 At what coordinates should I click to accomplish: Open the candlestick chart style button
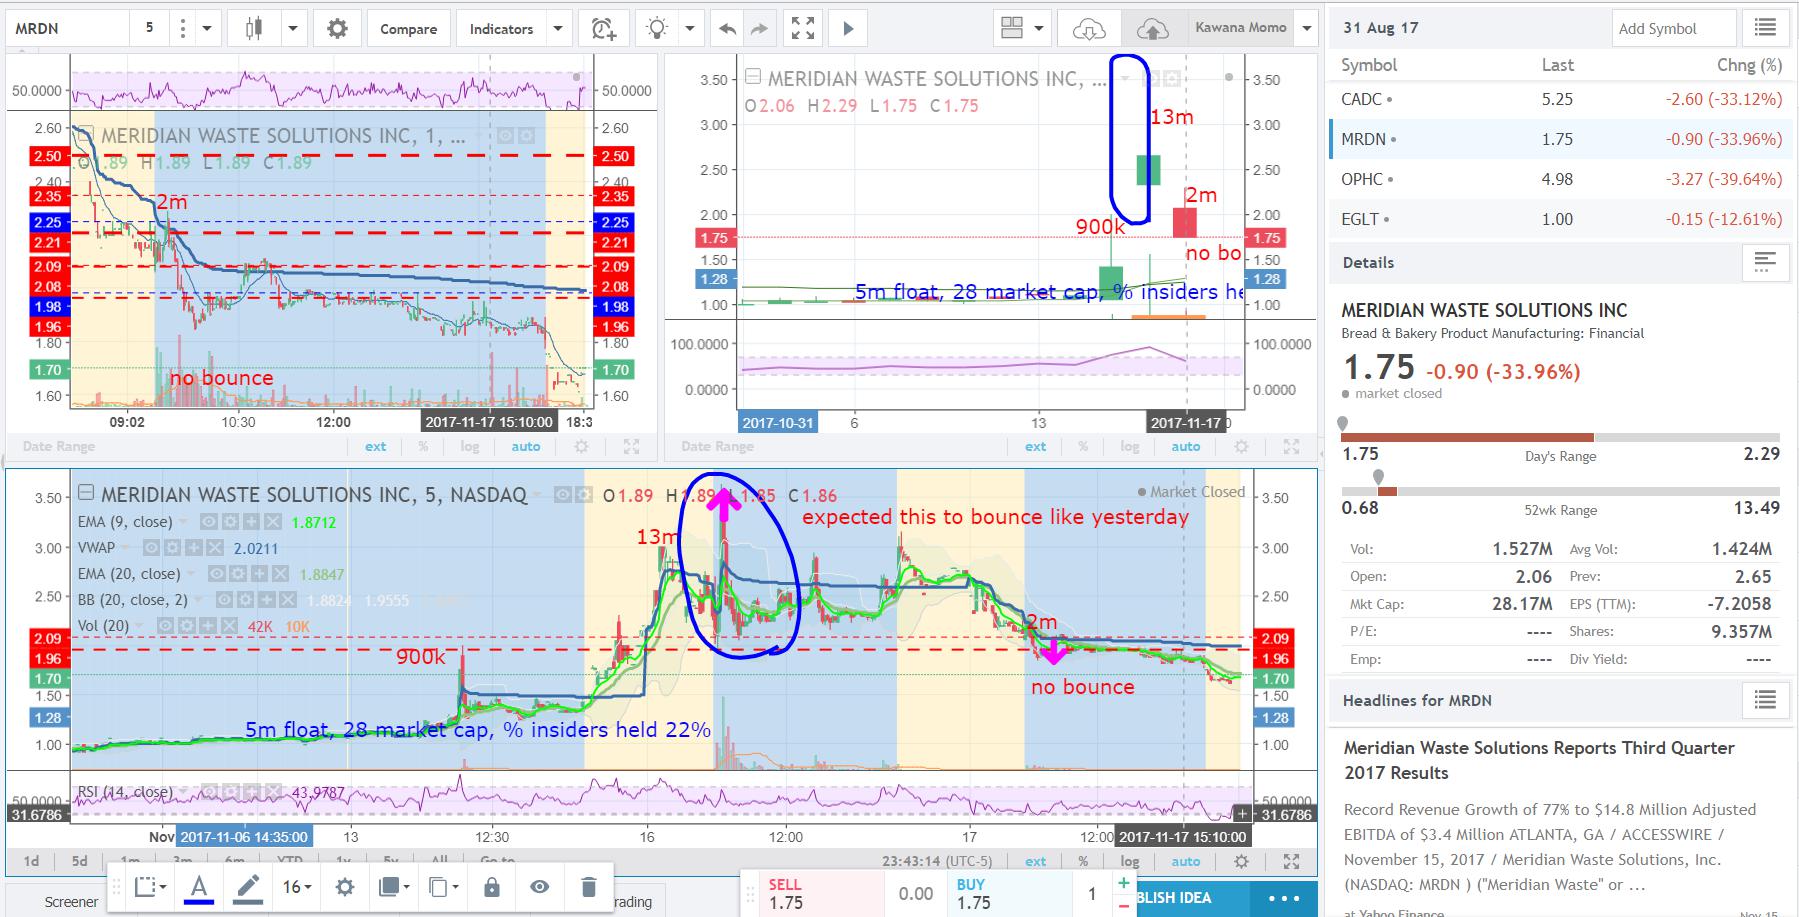pyautogui.click(x=253, y=29)
